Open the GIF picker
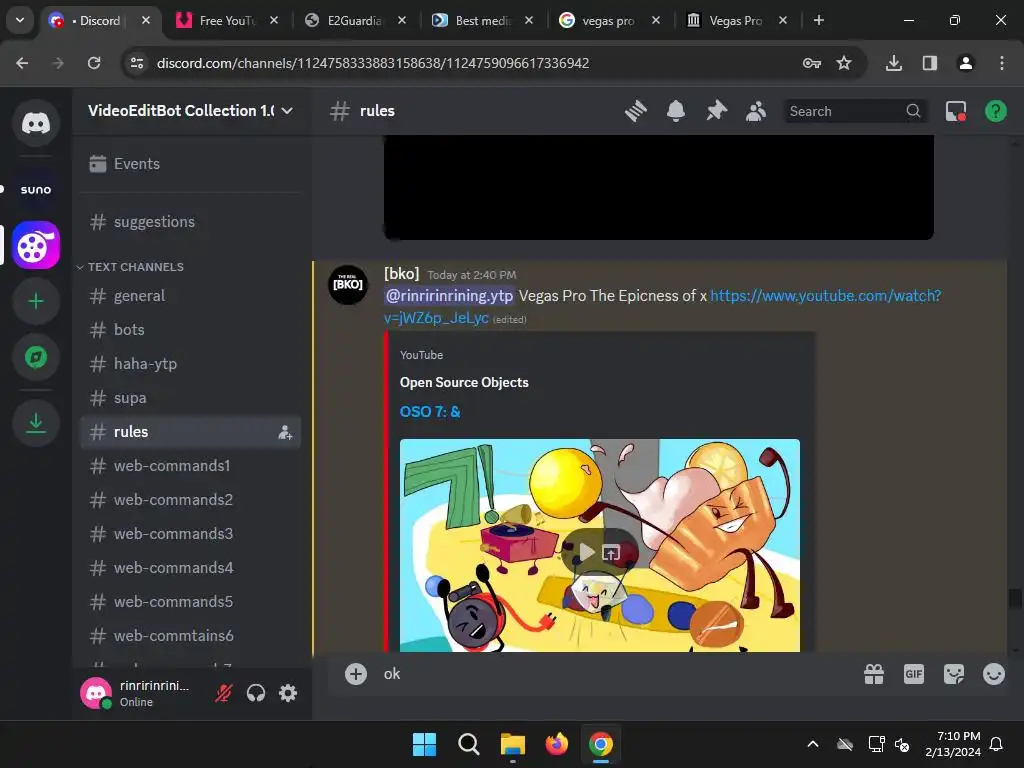The height and width of the screenshot is (768, 1024). [x=914, y=674]
